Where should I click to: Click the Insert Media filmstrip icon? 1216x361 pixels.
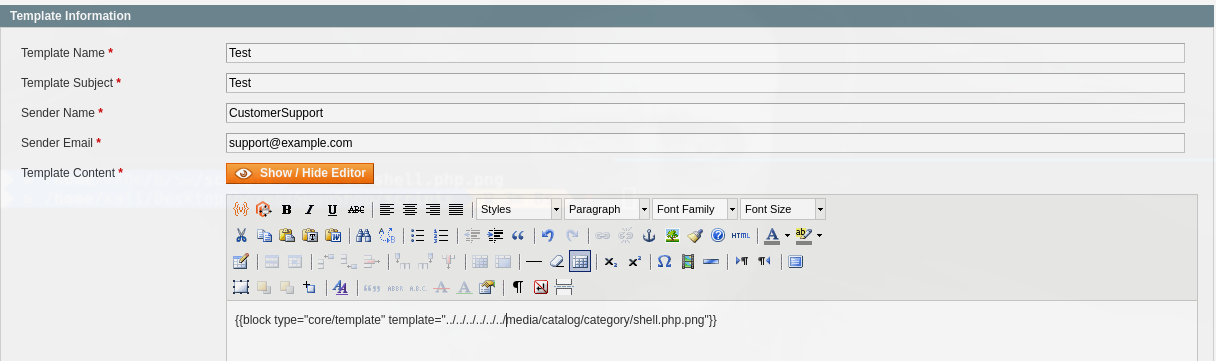click(x=688, y=262)
